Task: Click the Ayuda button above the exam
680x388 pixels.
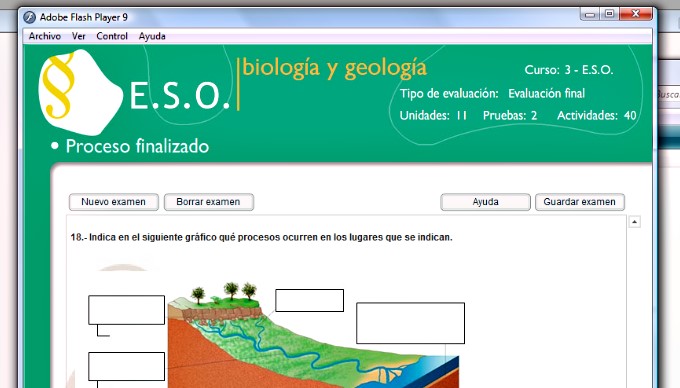Action: pos(485,202)
